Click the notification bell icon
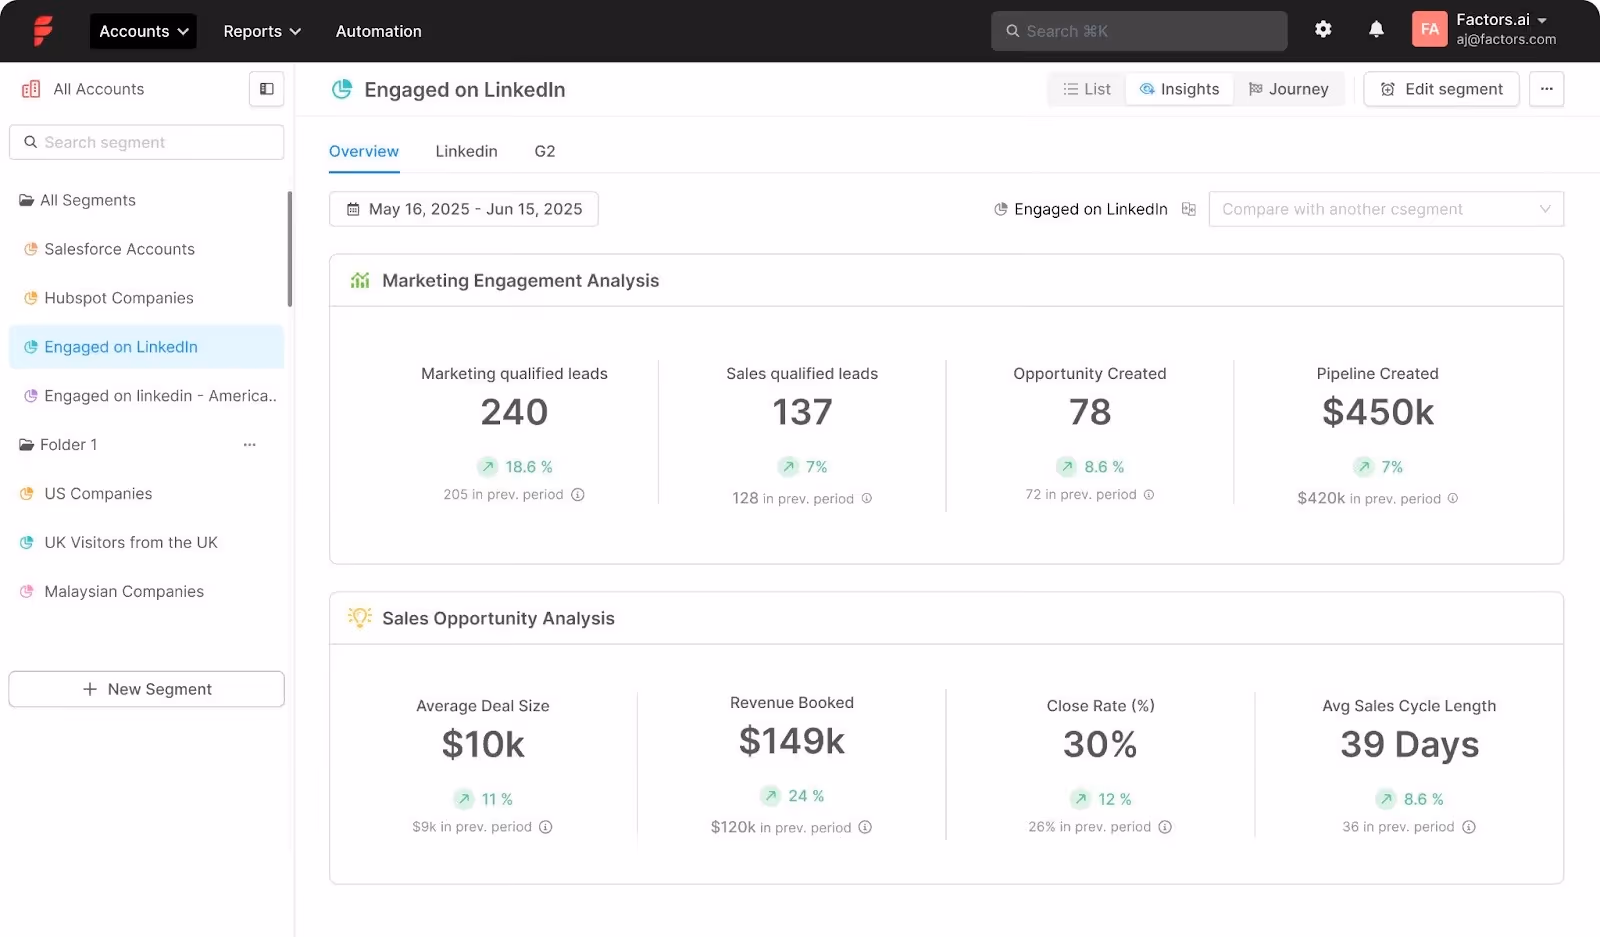 (1376, 29)
